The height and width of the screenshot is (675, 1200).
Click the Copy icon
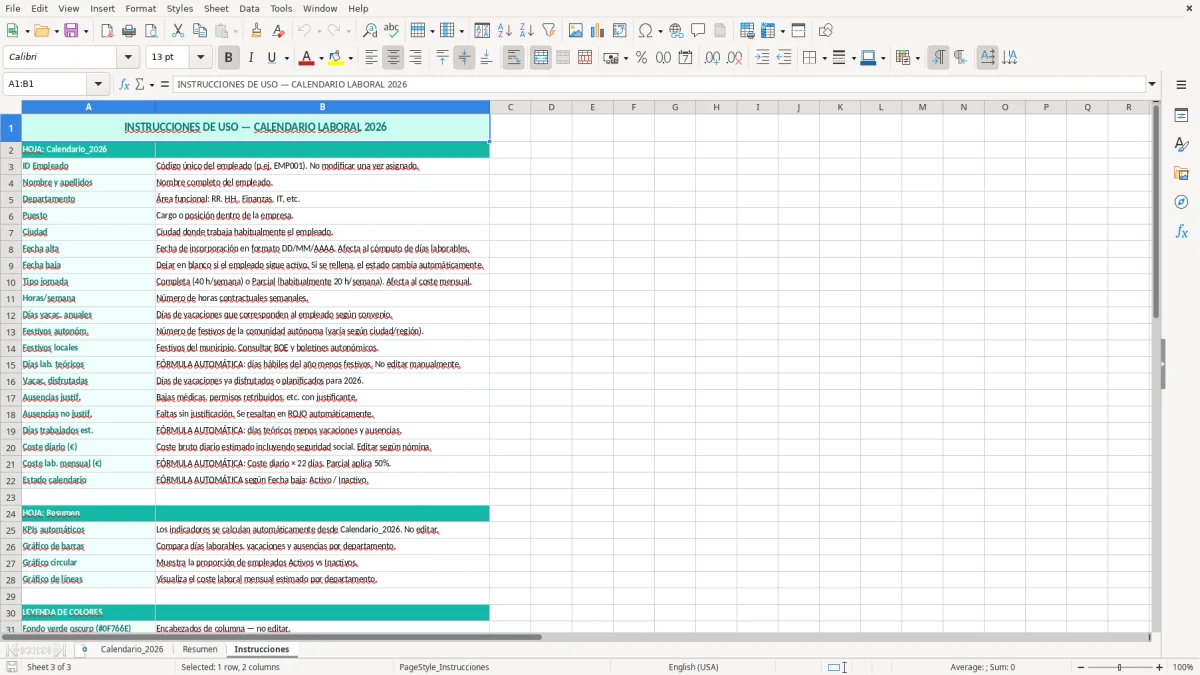200,31
